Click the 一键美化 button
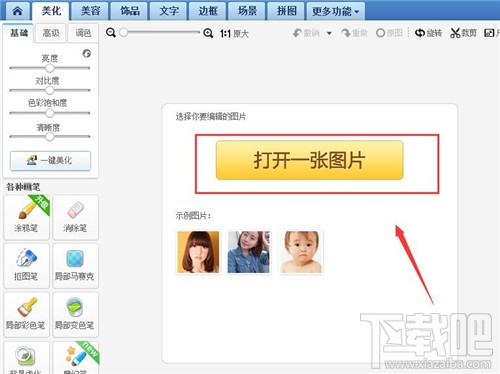The image size is (500, 374). [50, 161]
